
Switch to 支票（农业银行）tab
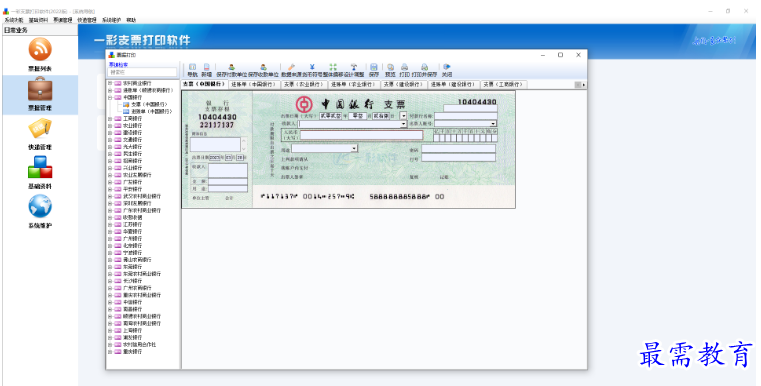click(x=303, y=84)
